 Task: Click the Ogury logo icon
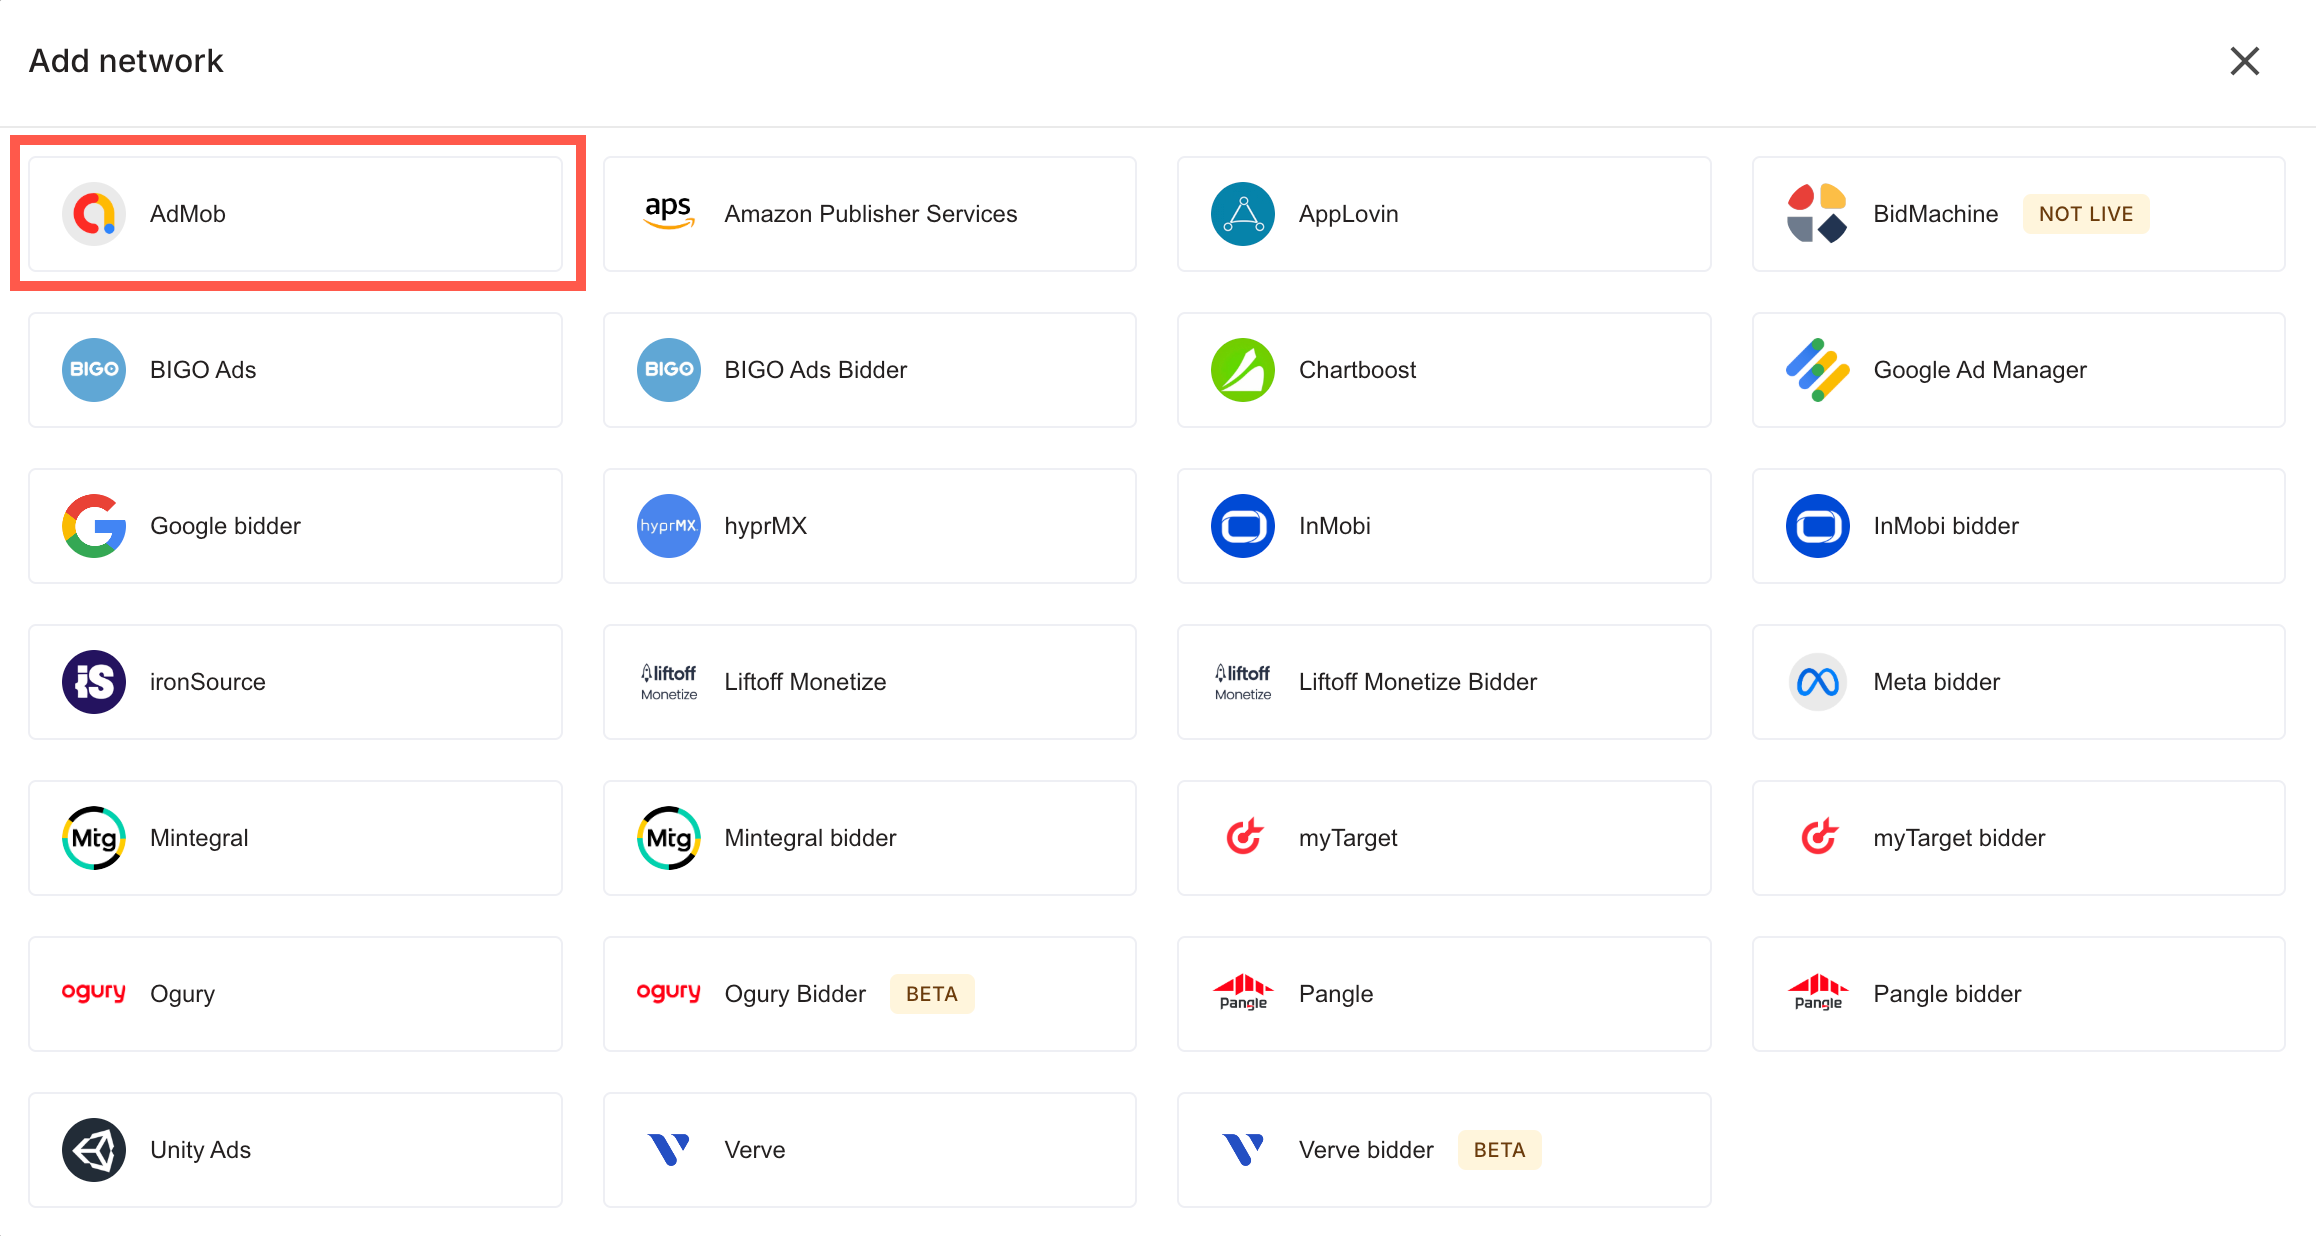(94, 992)
